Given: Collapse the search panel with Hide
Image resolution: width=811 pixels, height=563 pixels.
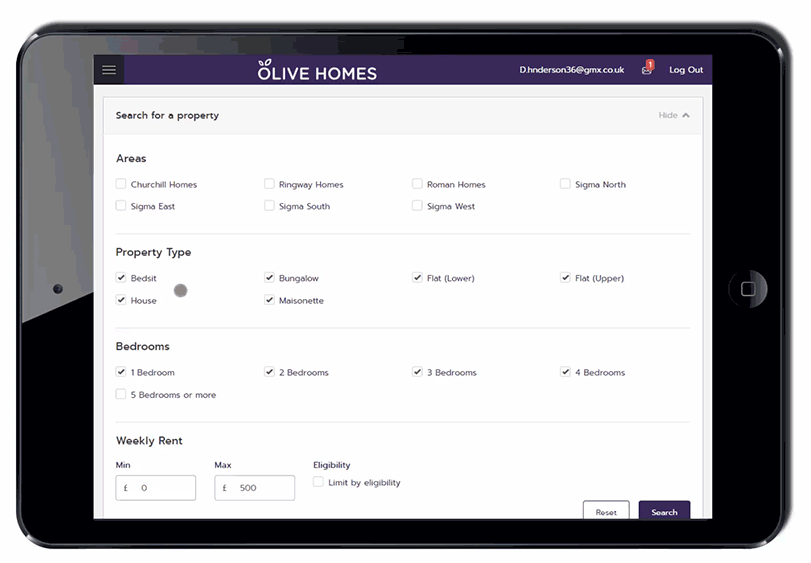Looking at the screenshot, I should coord(674,115).
